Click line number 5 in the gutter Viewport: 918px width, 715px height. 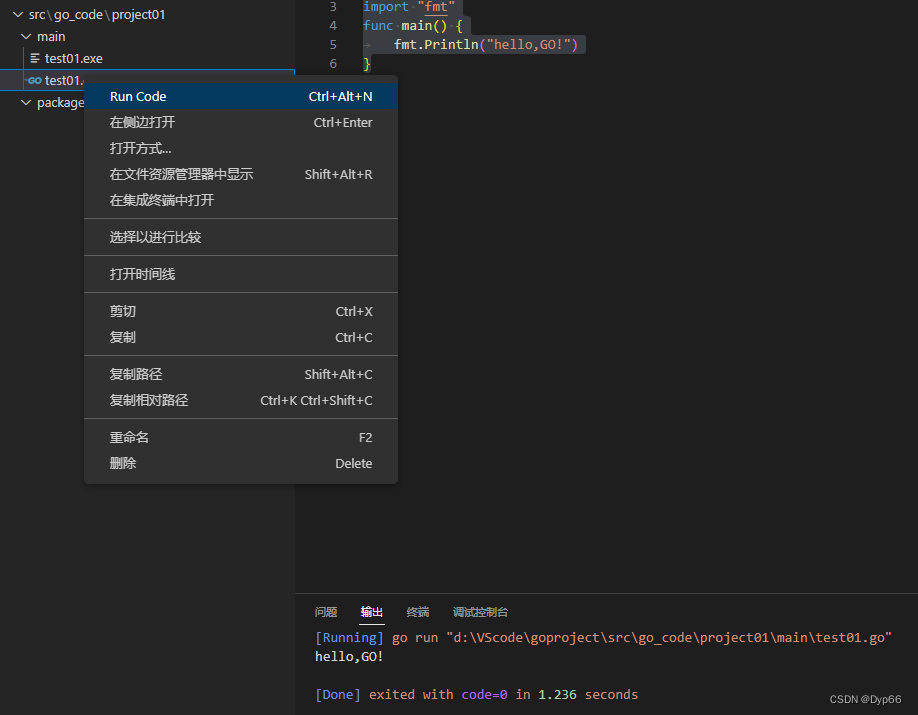tap(333, 45)
